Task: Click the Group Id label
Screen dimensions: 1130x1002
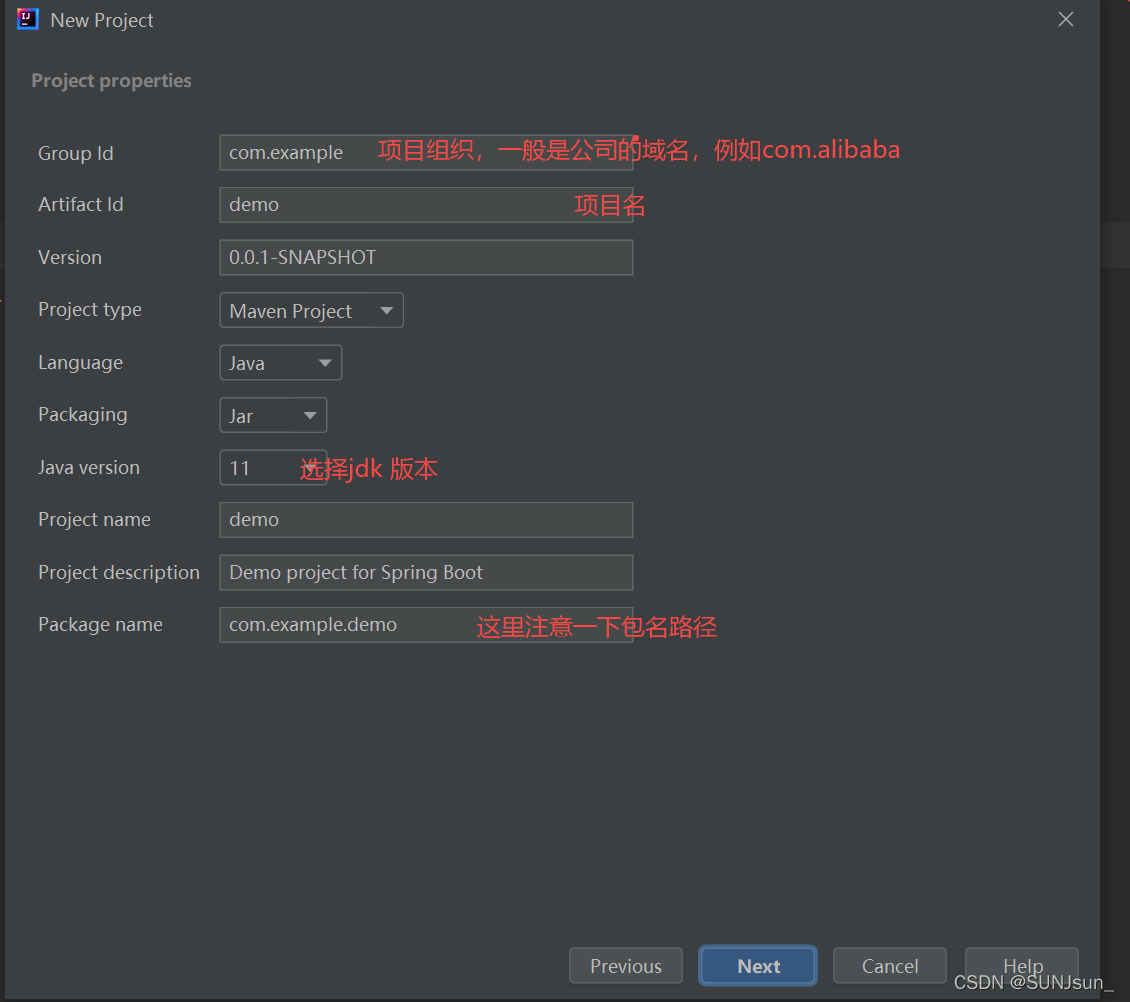Action: point(75,153)
